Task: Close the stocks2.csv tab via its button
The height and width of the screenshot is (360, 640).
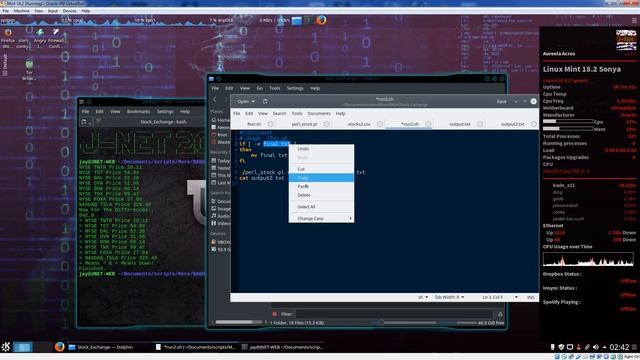Action: point(380,124)
